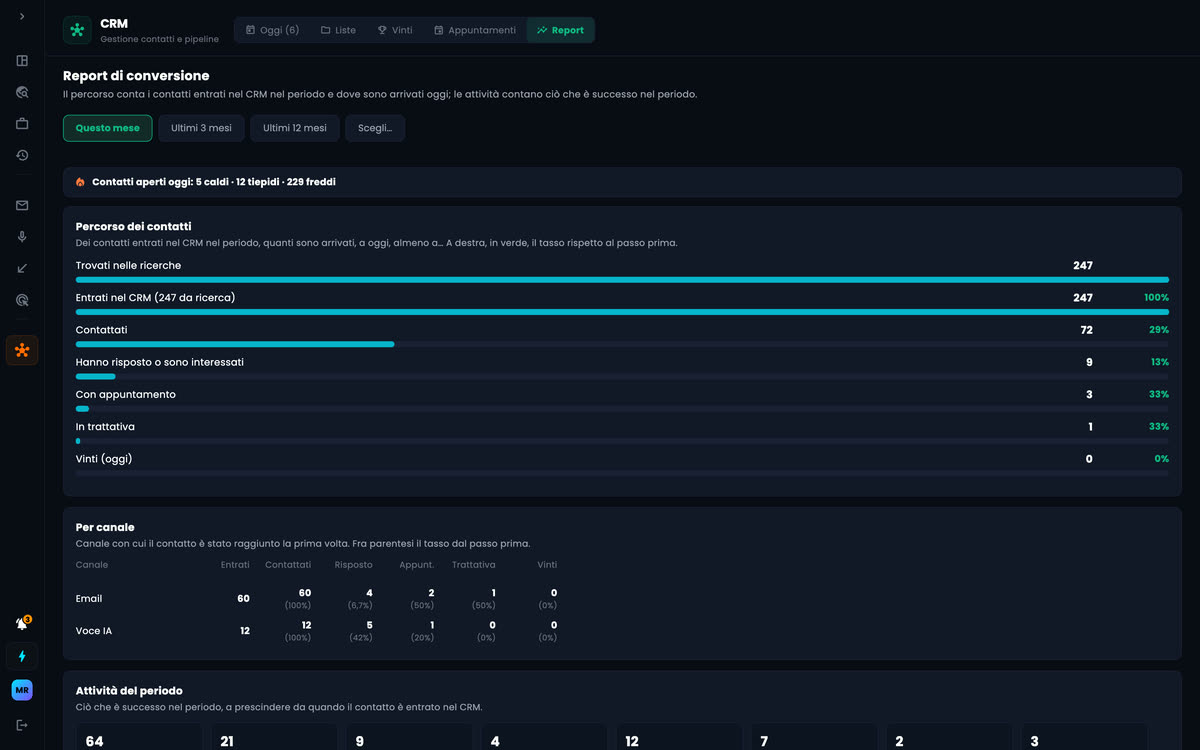
Task: Expand the sidebar with the chevron arrow
Action: coord(22,17)
